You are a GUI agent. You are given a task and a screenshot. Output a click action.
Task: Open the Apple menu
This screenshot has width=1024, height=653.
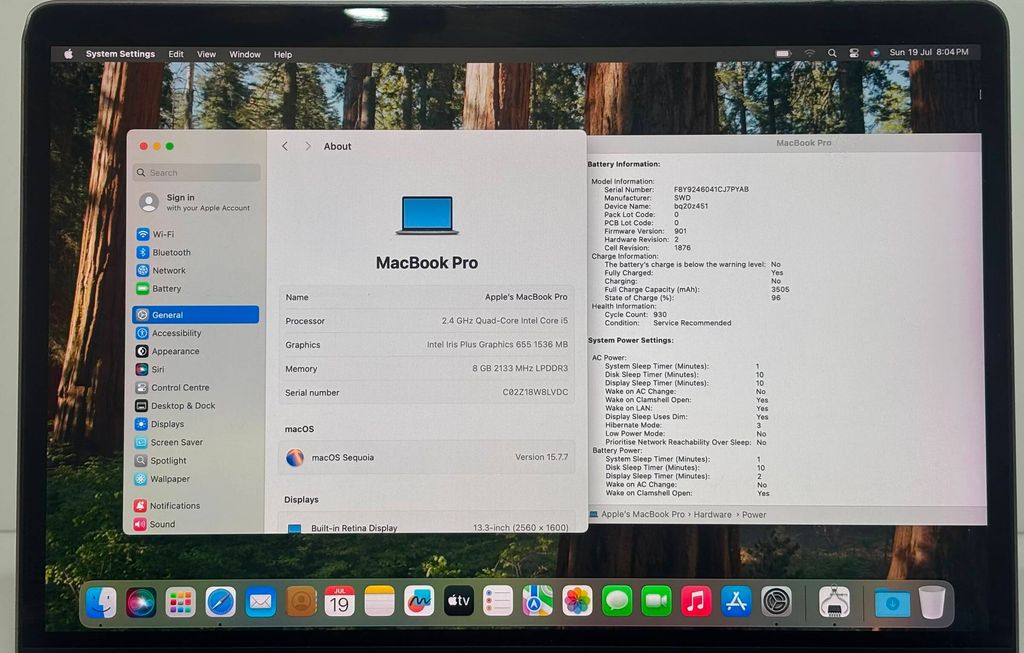pyautogui.click(x=69, y=54)
